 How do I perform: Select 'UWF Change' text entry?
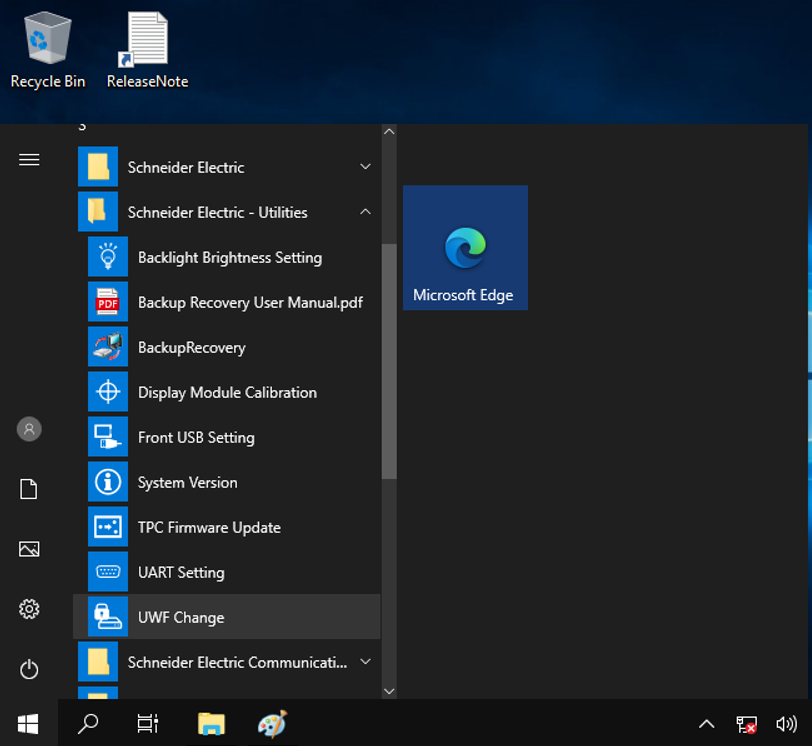(x=181, y=618)
